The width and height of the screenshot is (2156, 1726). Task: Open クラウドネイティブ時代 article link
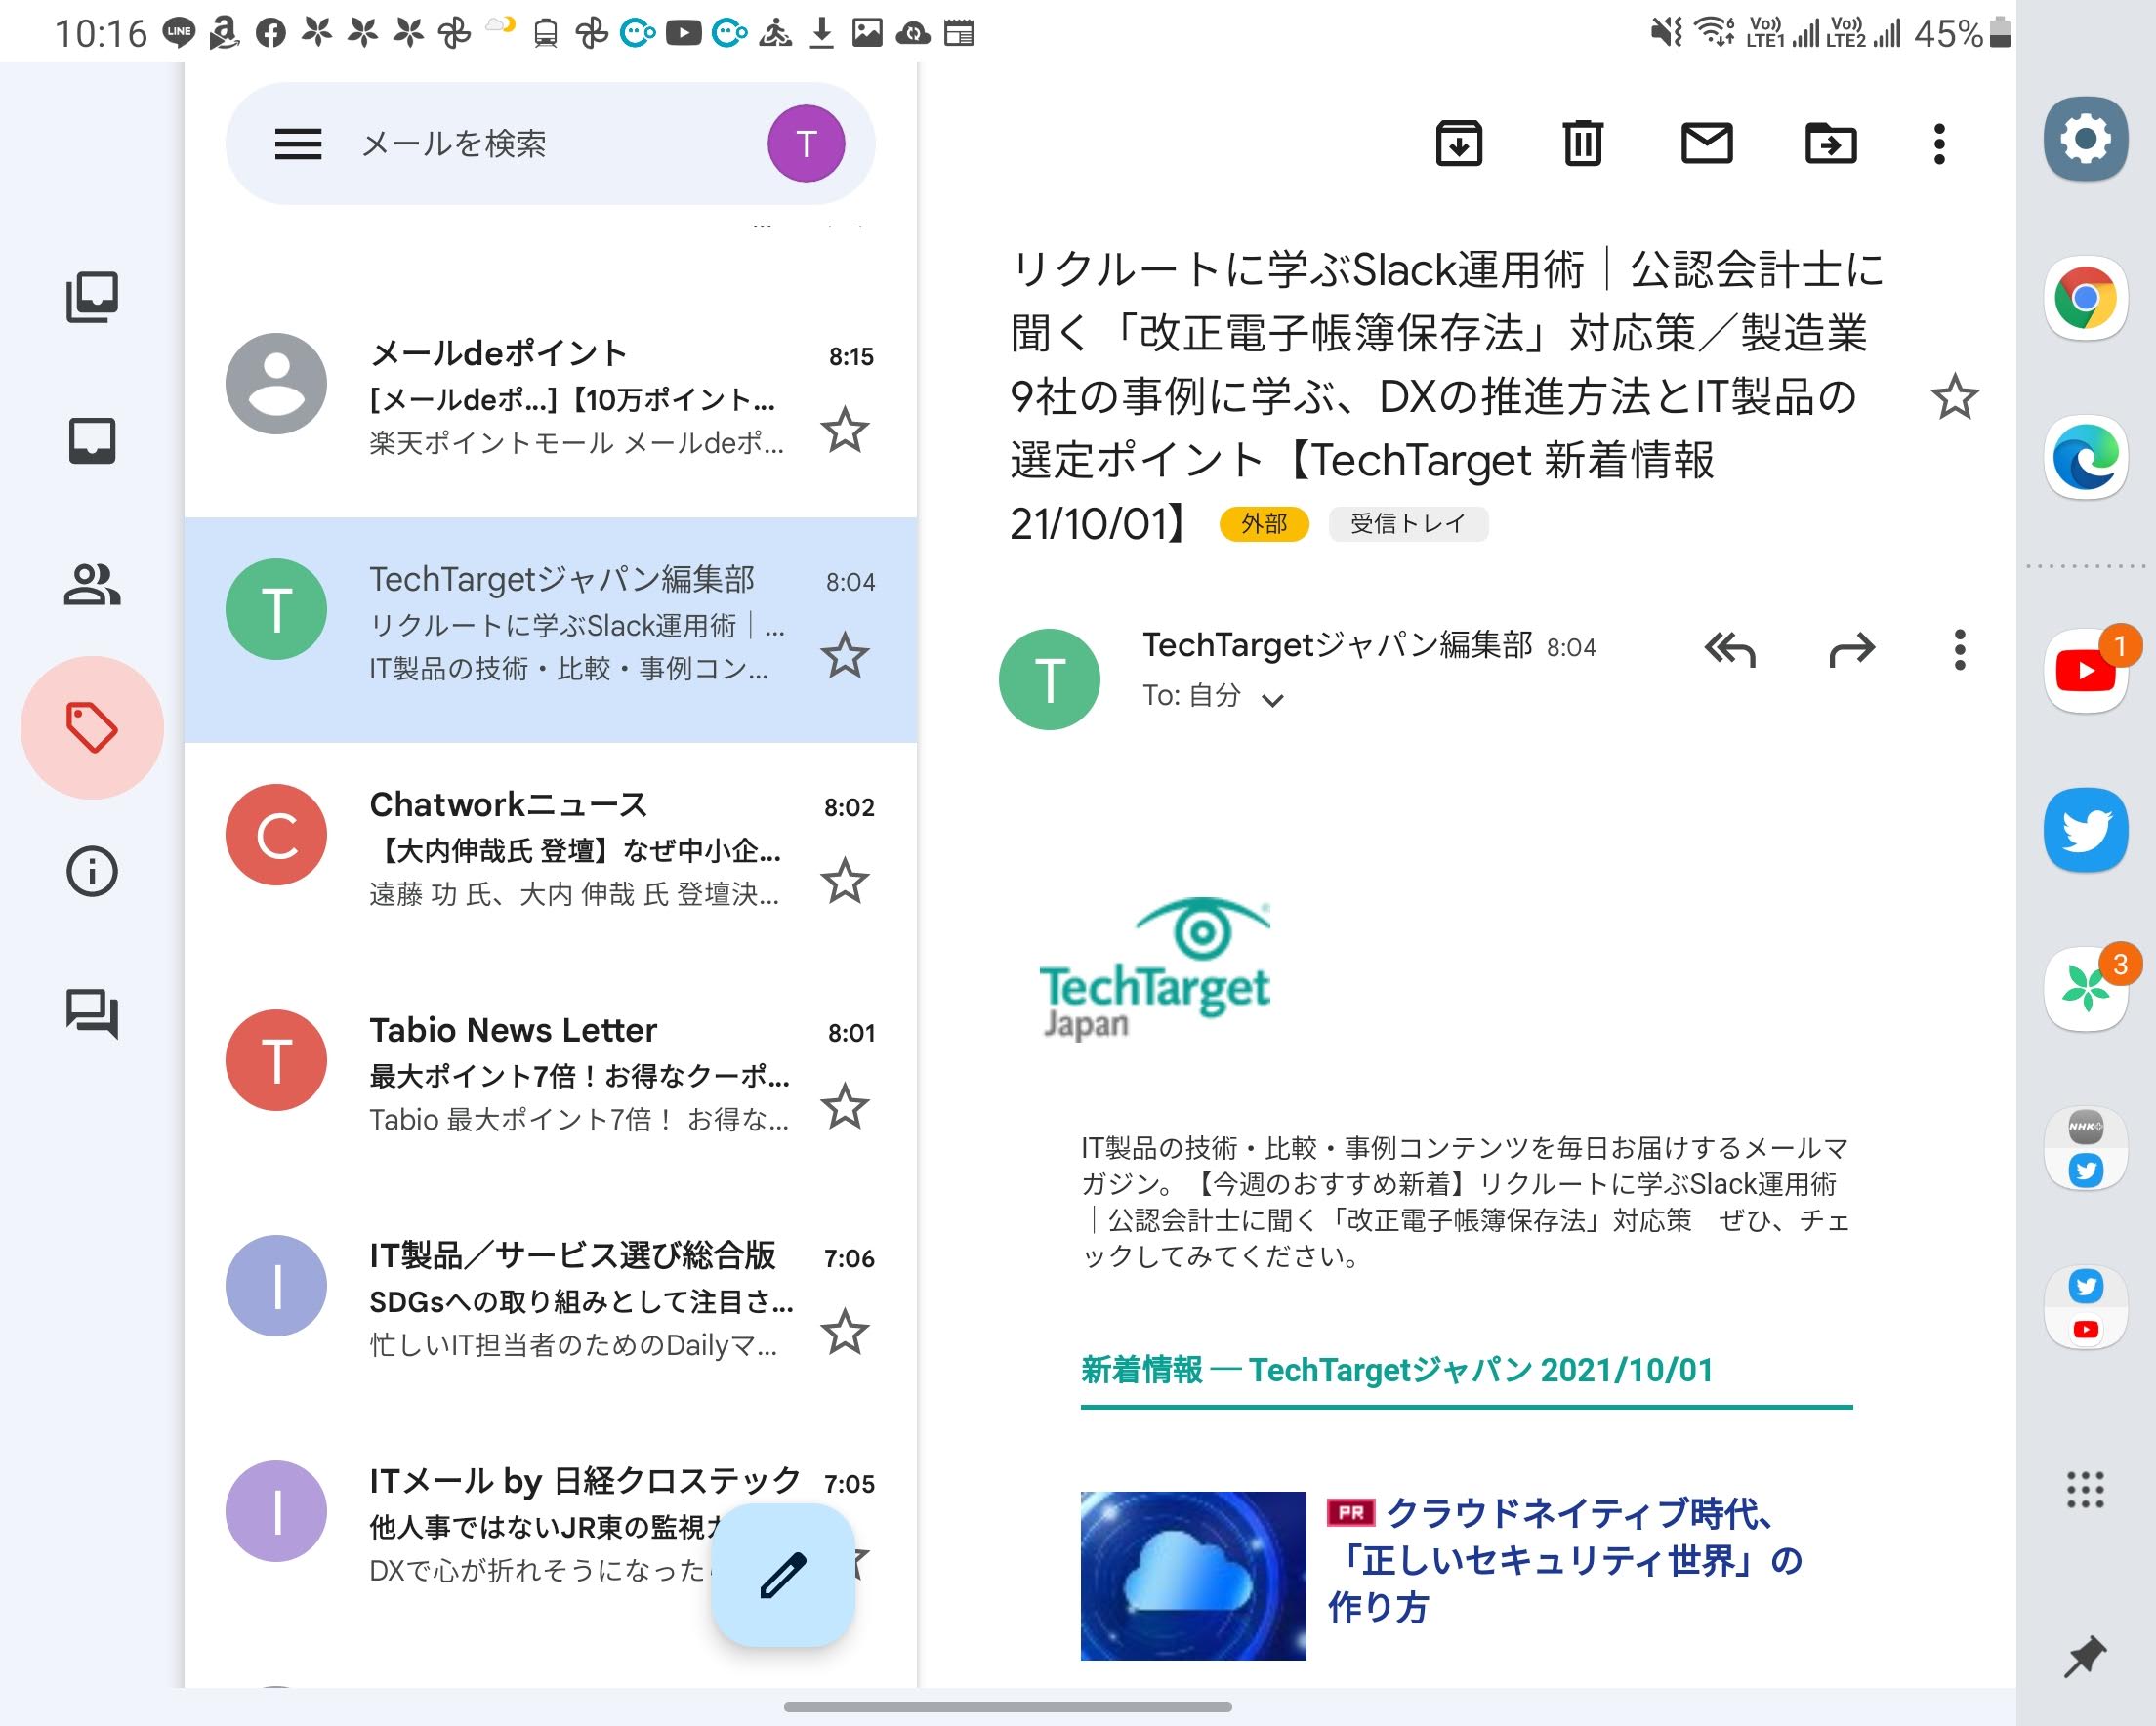pos(1566,1560)
